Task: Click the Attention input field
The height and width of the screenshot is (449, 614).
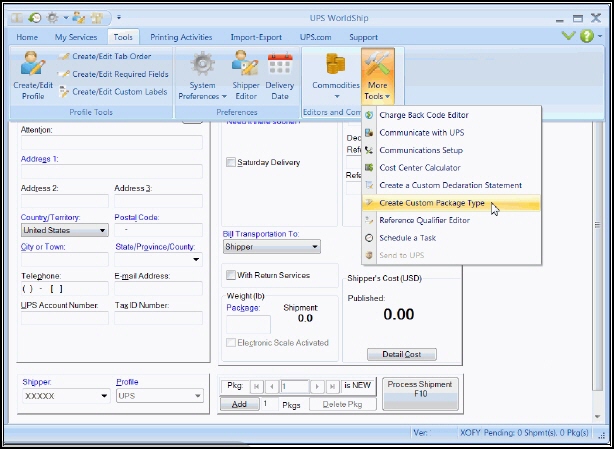Action: click(x=112, y=142)
